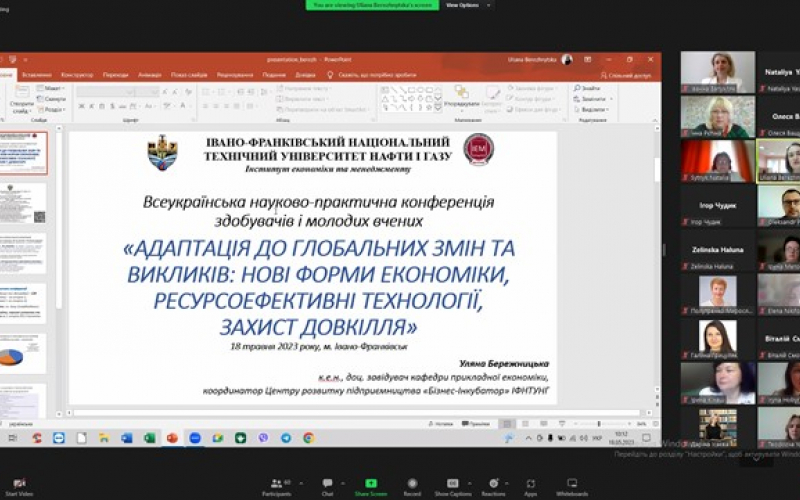Click the УКР language indicator in tray
Screen dimensions: 800x500
pos(596,438)
